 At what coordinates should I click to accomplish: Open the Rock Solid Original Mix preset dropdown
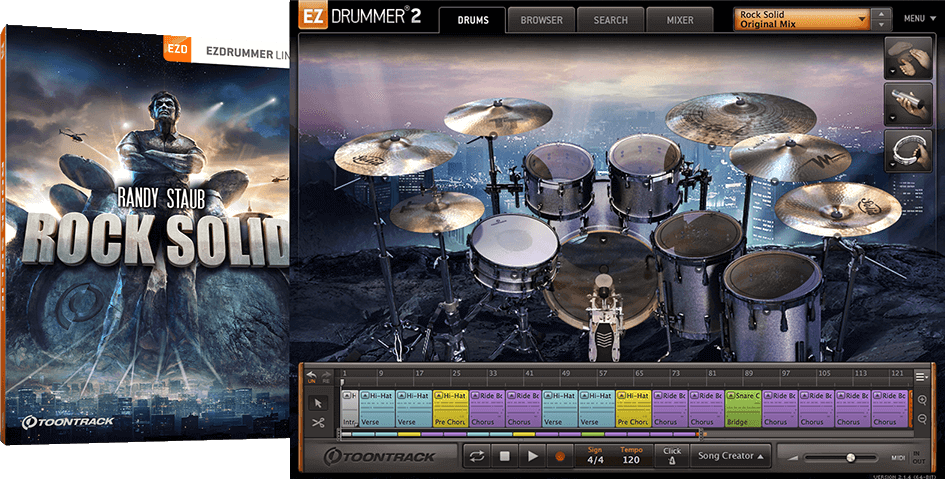coord(802,19)
